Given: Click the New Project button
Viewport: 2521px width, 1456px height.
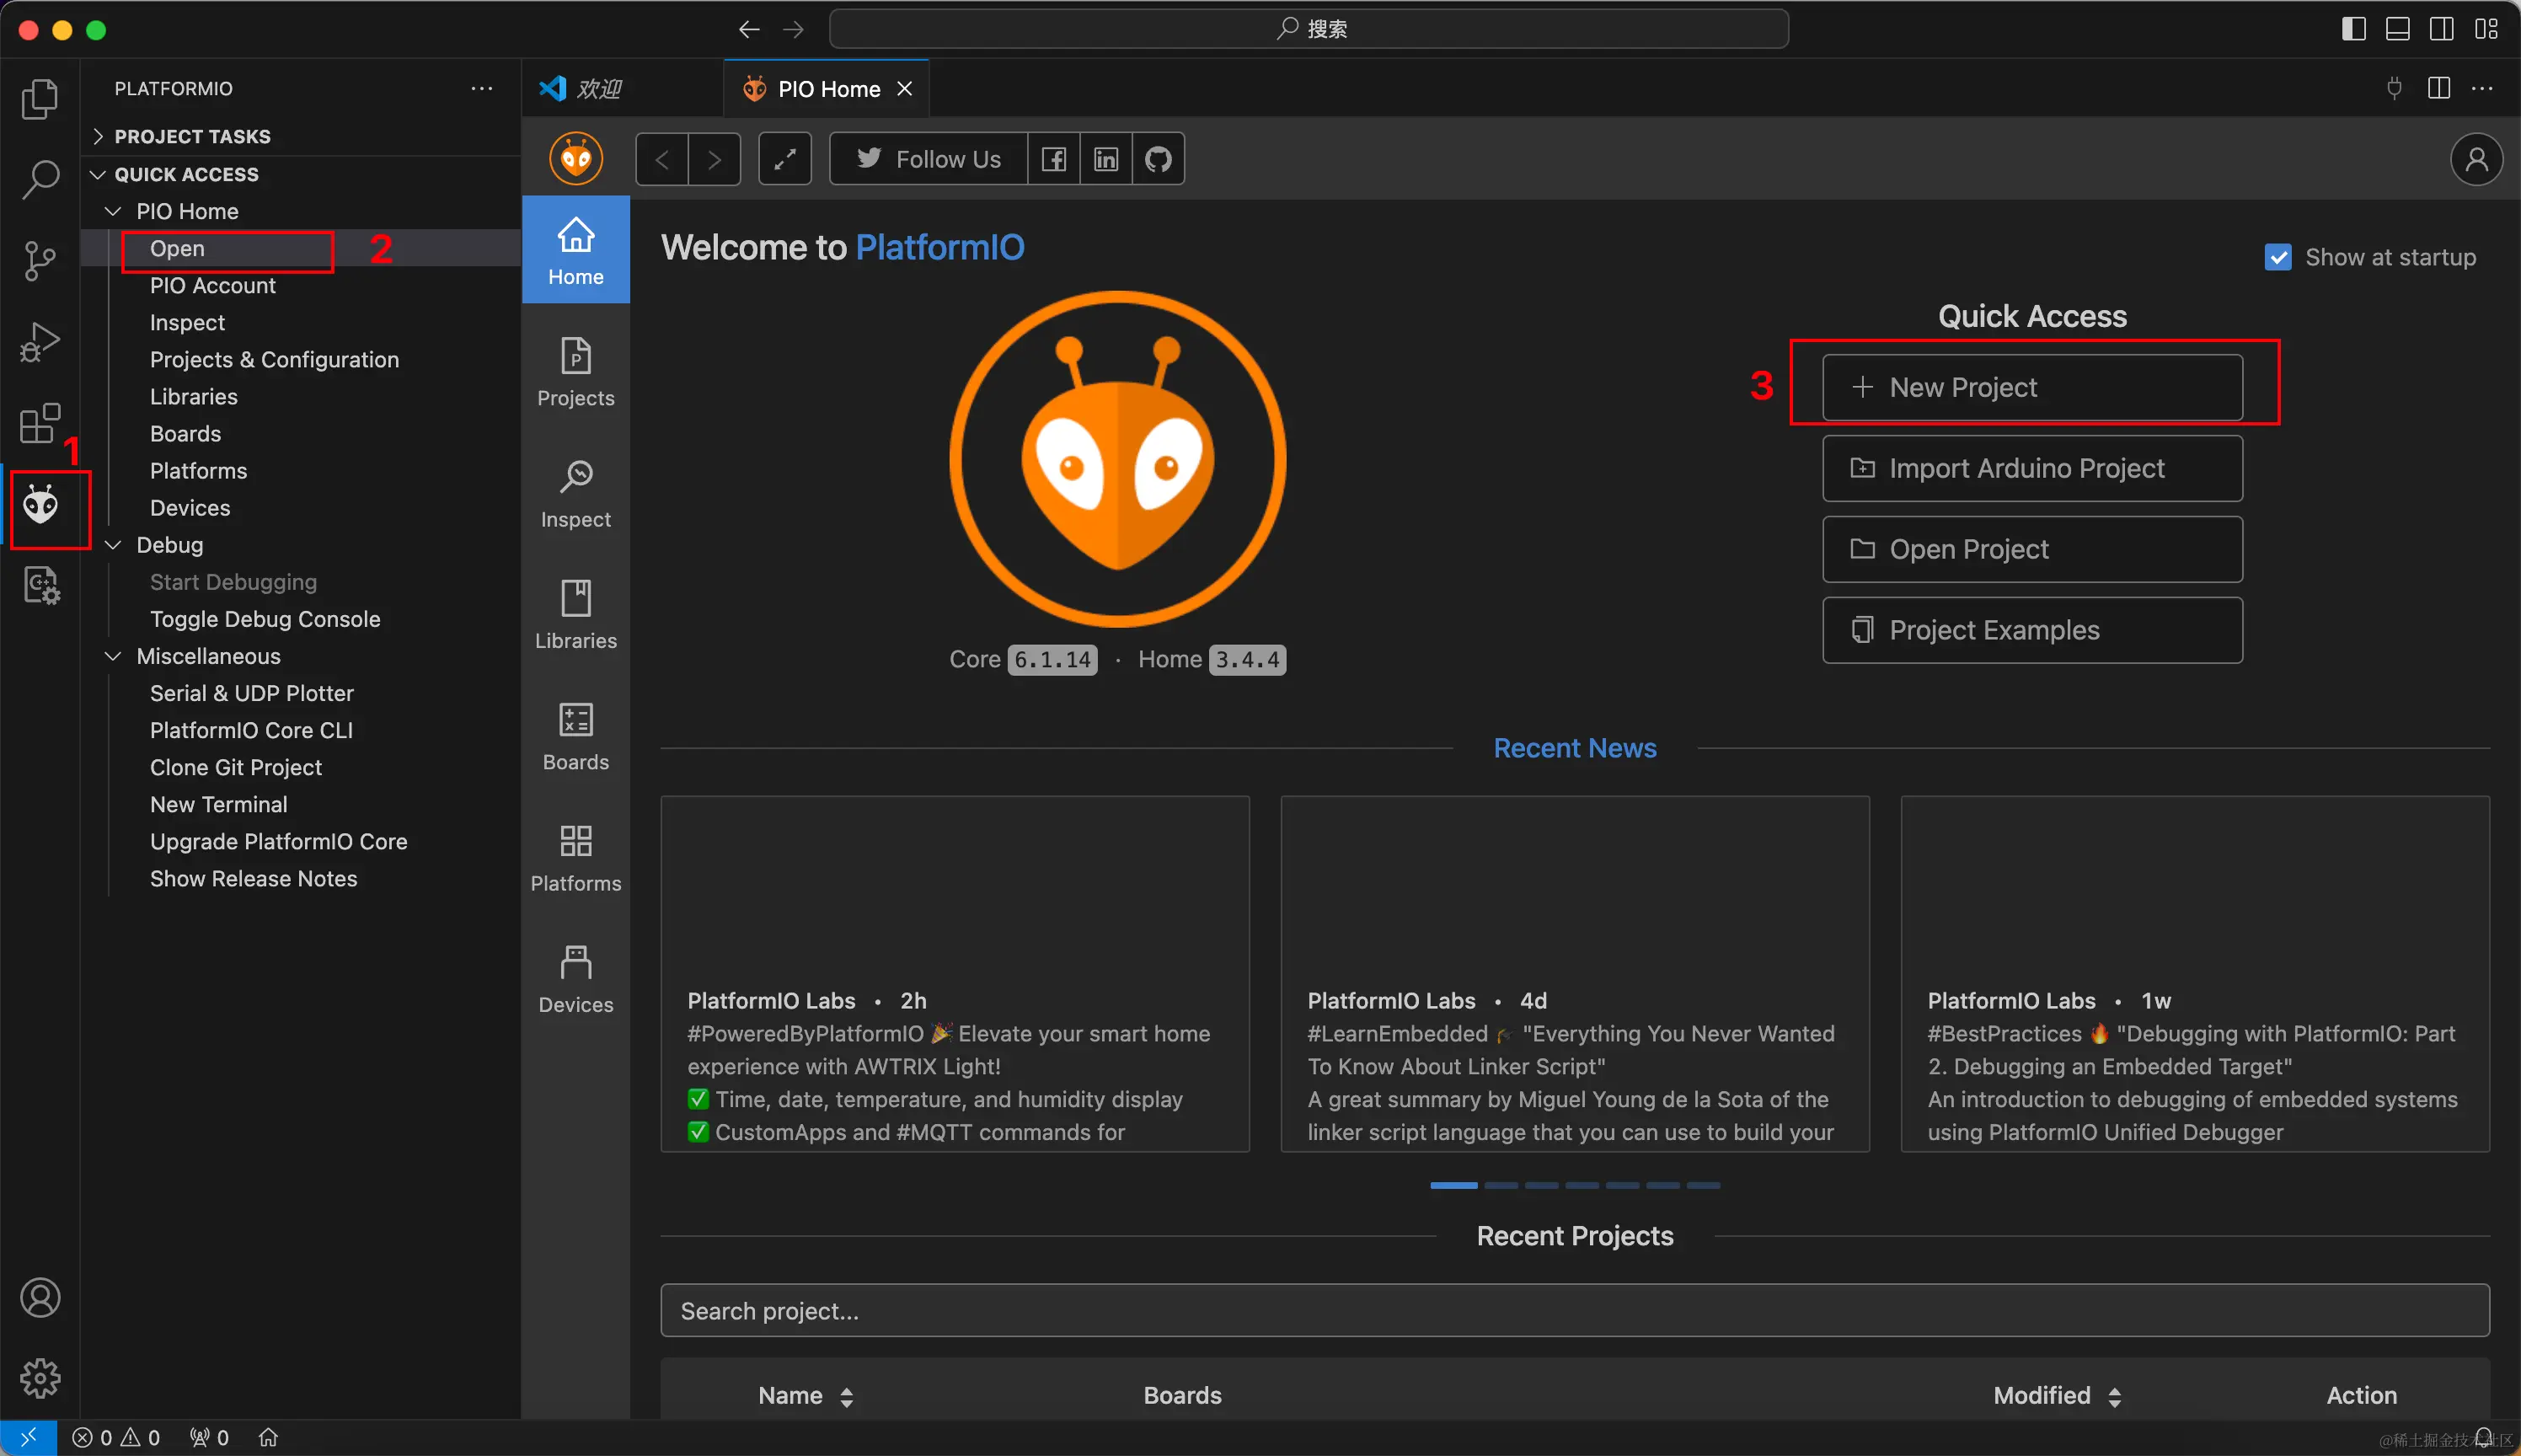Looking at the screenshot, I should tap(2032, 387).
